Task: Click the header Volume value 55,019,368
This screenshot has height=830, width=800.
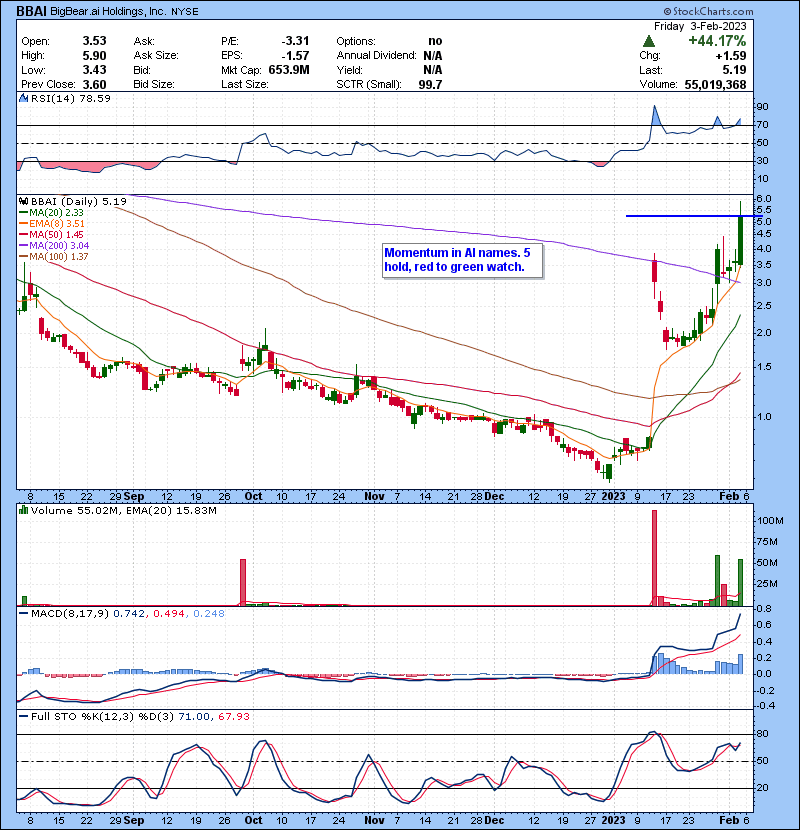Action: pos(715,84)
